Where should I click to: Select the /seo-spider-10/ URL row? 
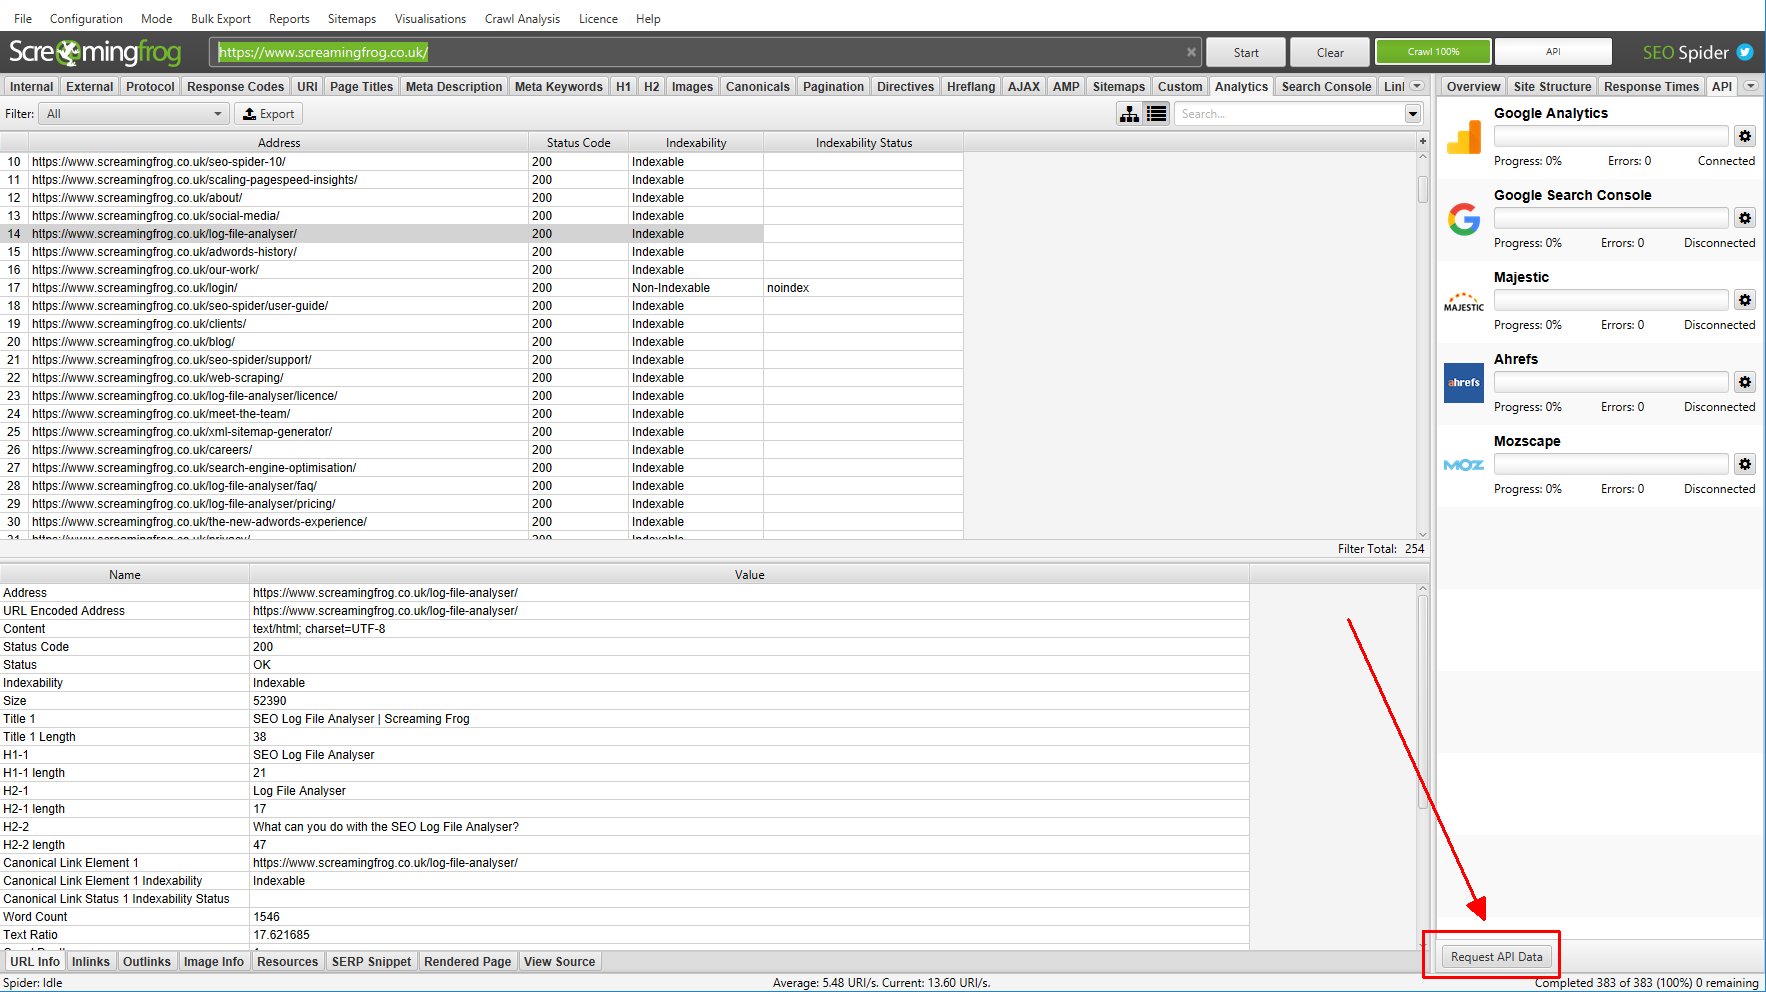point(482,162)
